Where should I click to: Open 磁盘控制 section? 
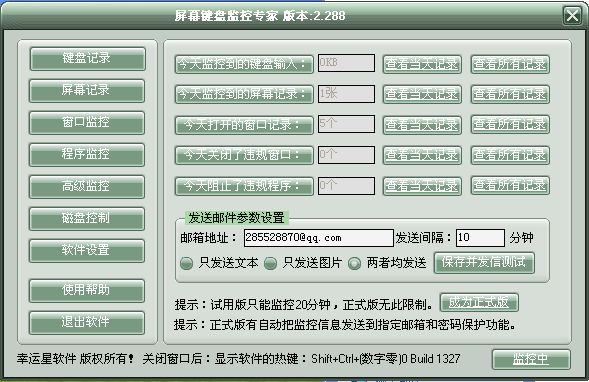pyautogui.click(x=87, y=218)
